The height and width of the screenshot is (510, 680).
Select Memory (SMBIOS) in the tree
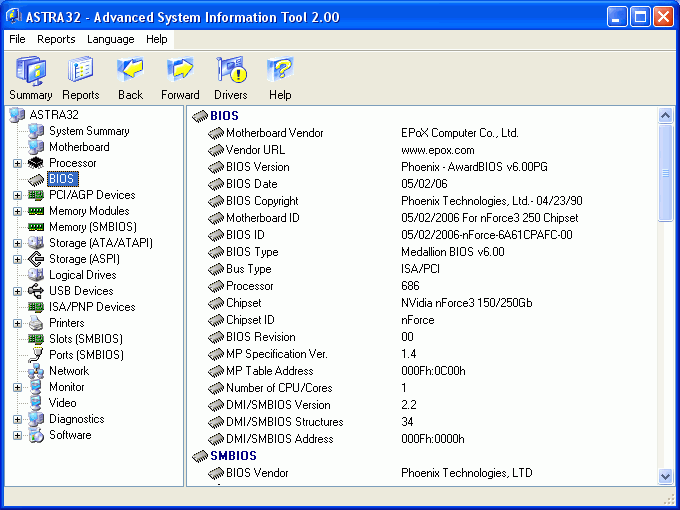(x=93, y=227)
